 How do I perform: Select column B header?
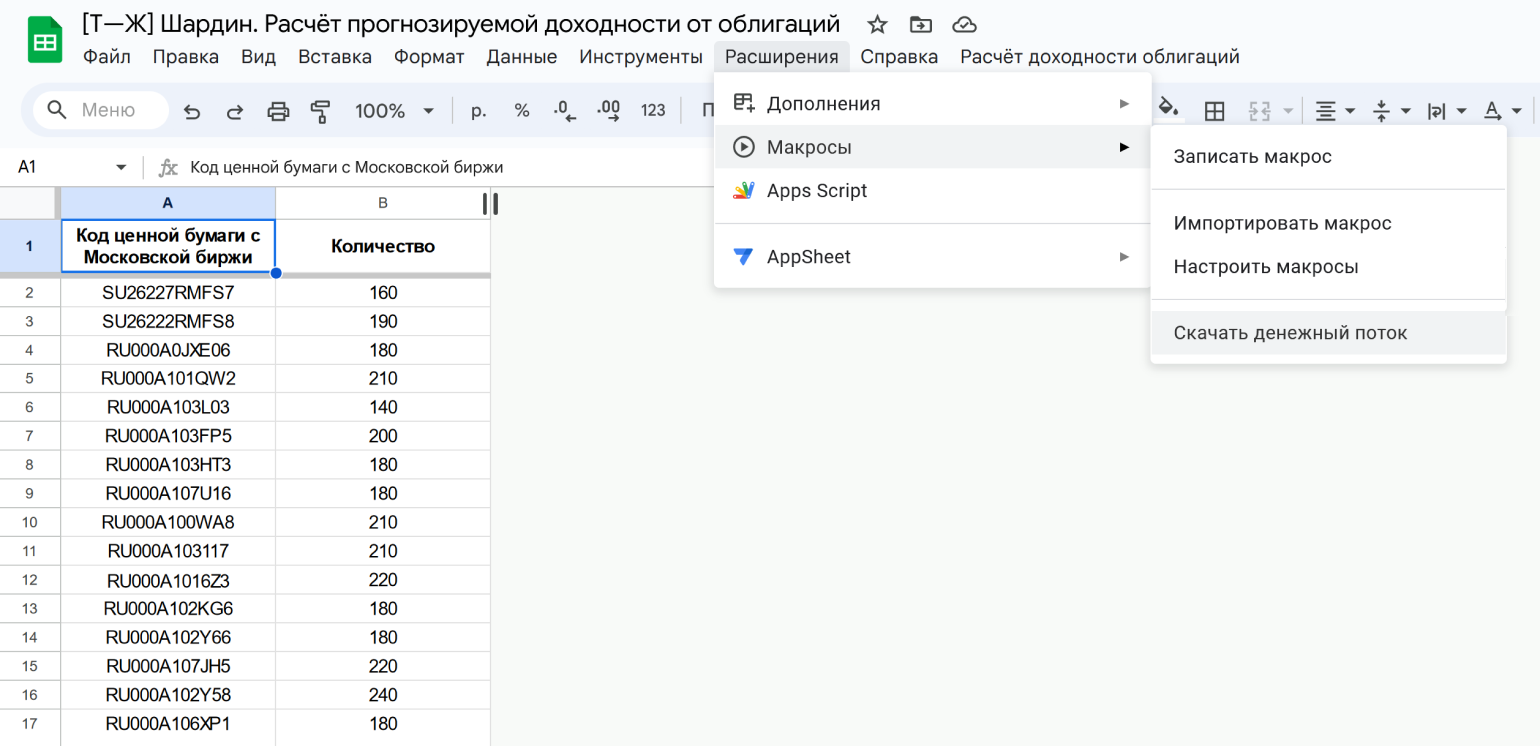click(383, 203)
